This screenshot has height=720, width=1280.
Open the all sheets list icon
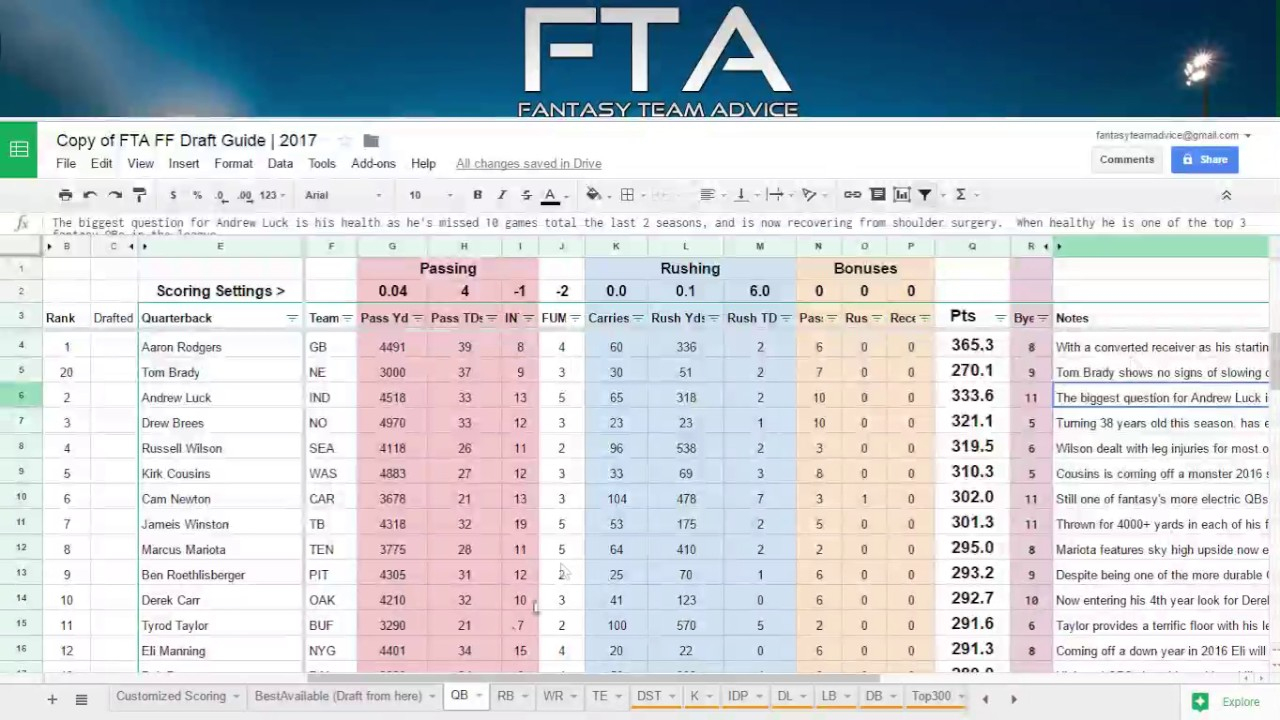(x=81, y=699)
